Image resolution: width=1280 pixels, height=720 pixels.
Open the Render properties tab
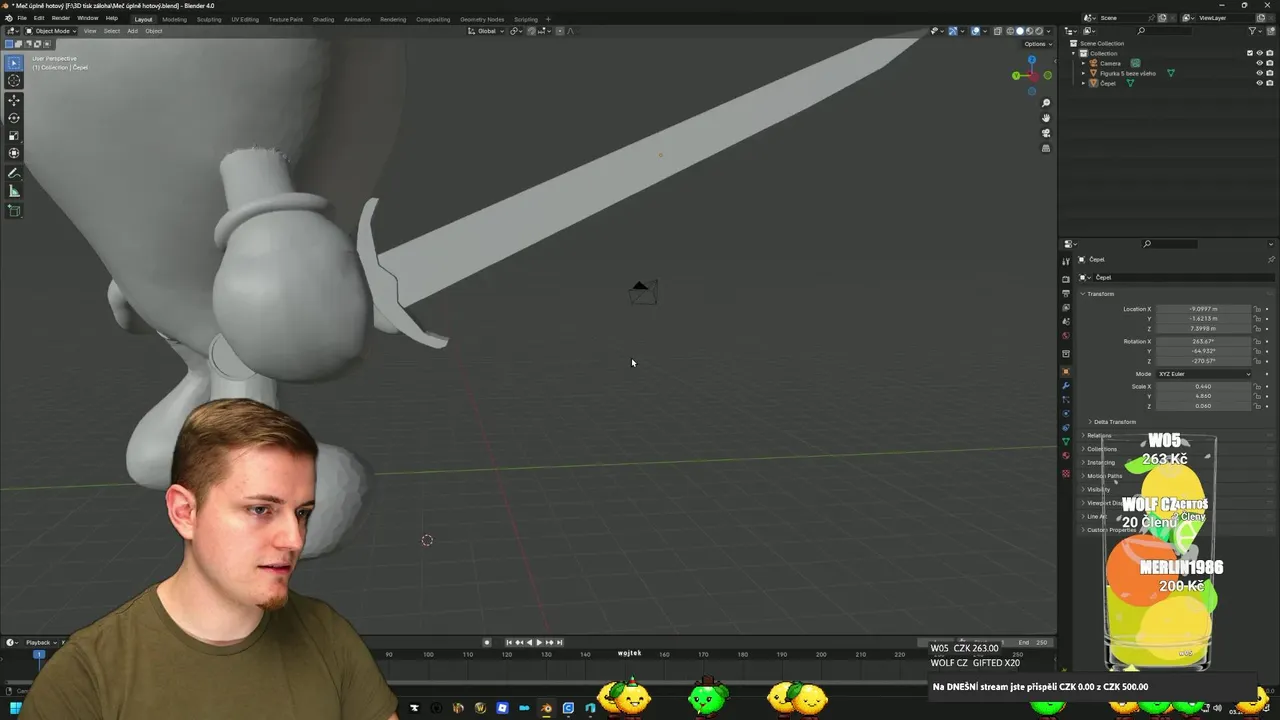pyautogui.click(x=1066, y=279)
